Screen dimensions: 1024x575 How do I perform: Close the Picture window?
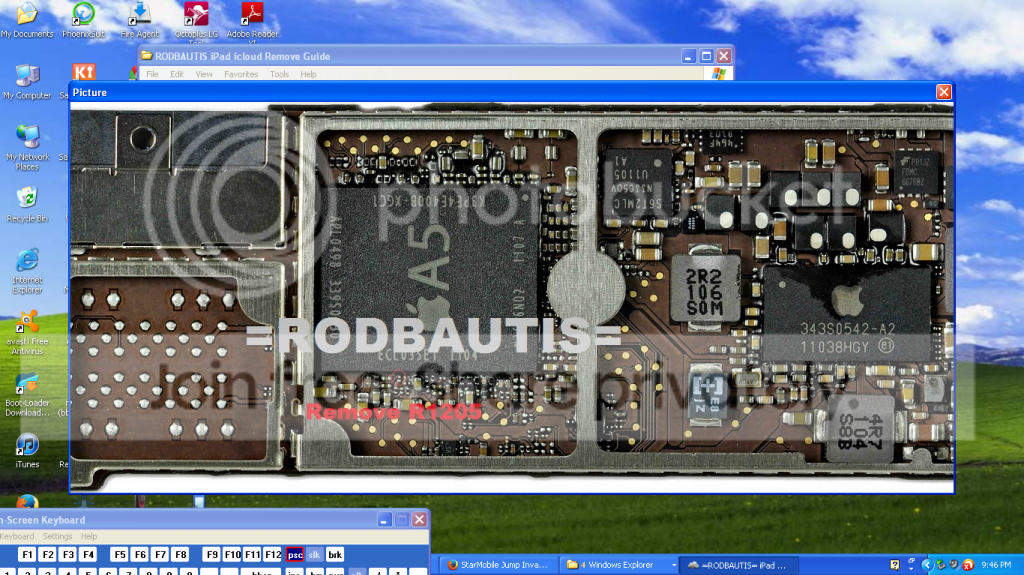click(943, 92)
